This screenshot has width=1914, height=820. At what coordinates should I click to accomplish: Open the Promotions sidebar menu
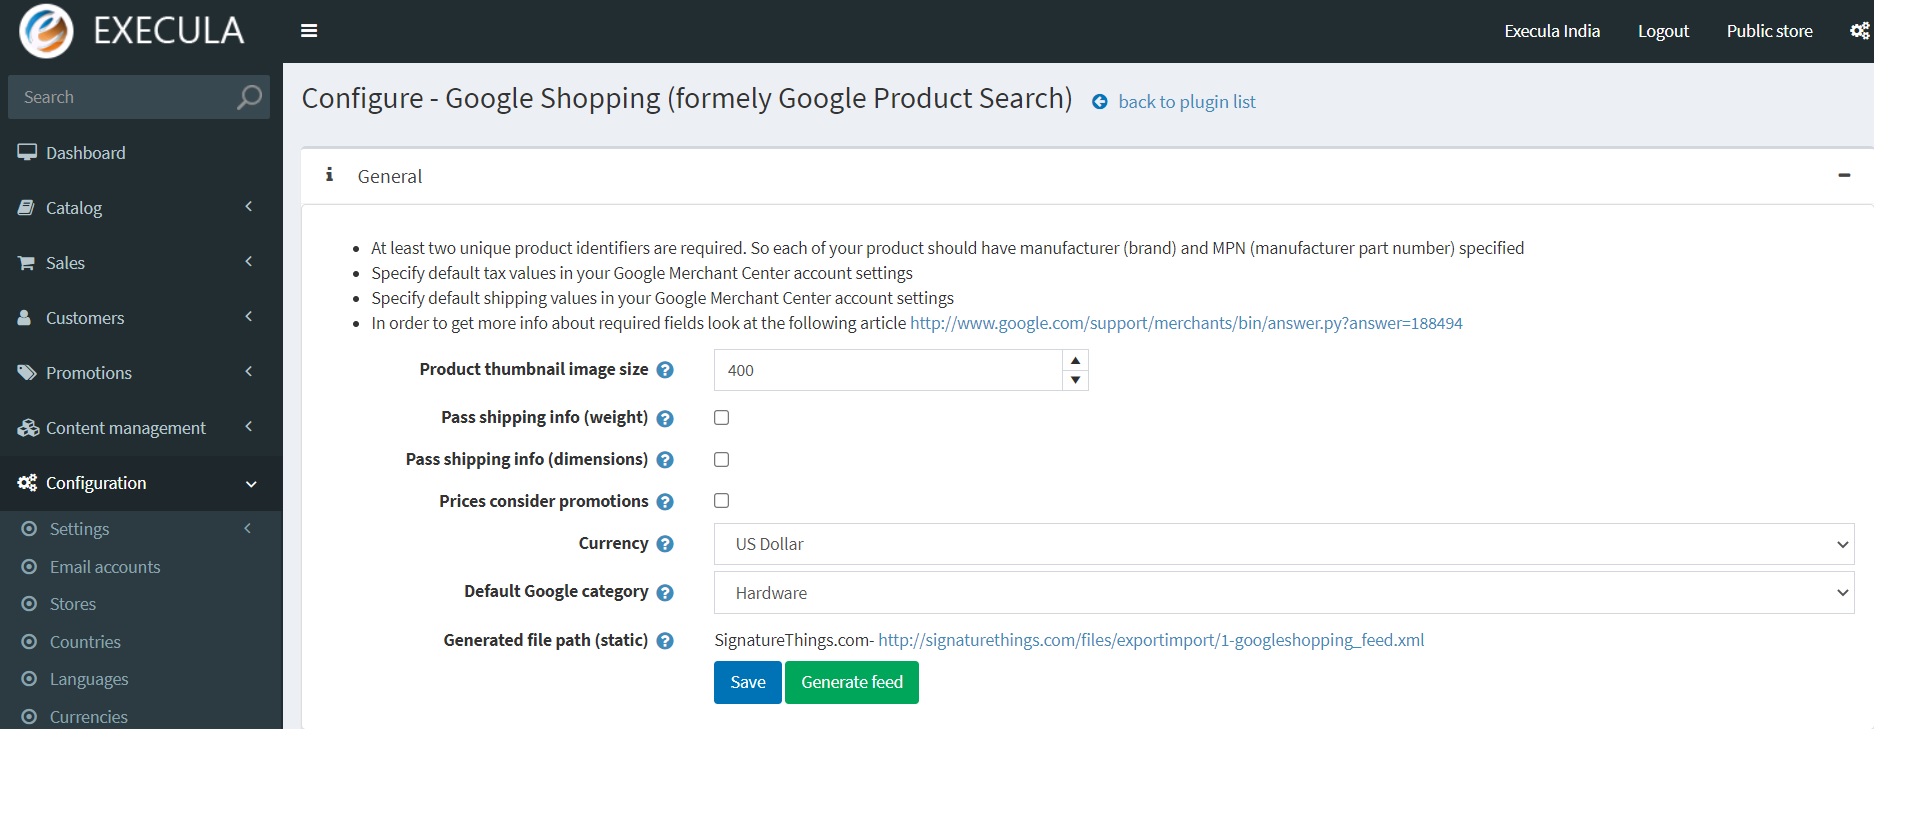[x=88, y=373]
